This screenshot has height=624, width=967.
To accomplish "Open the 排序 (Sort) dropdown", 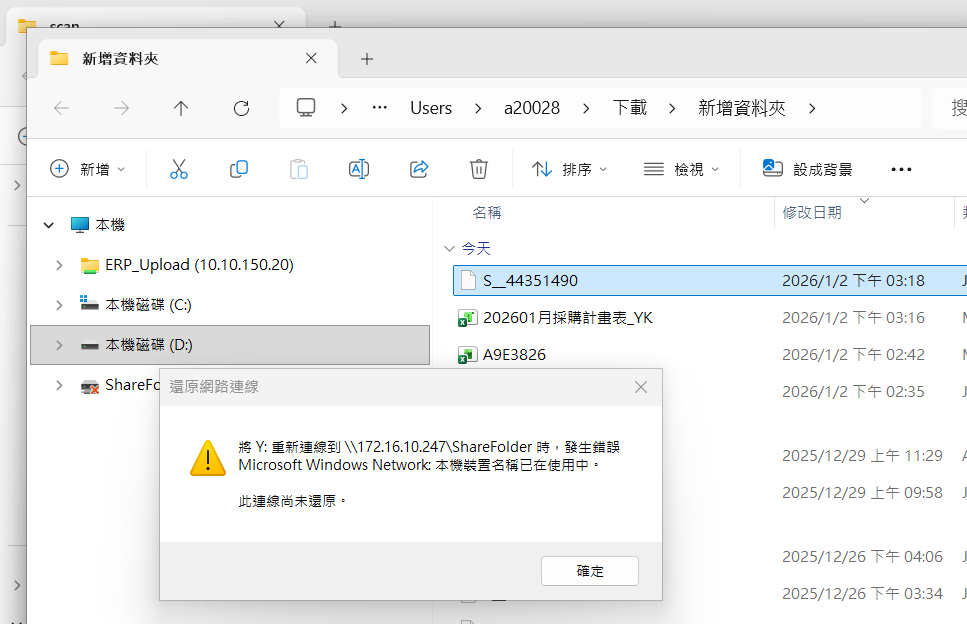I will pos(569,169).
